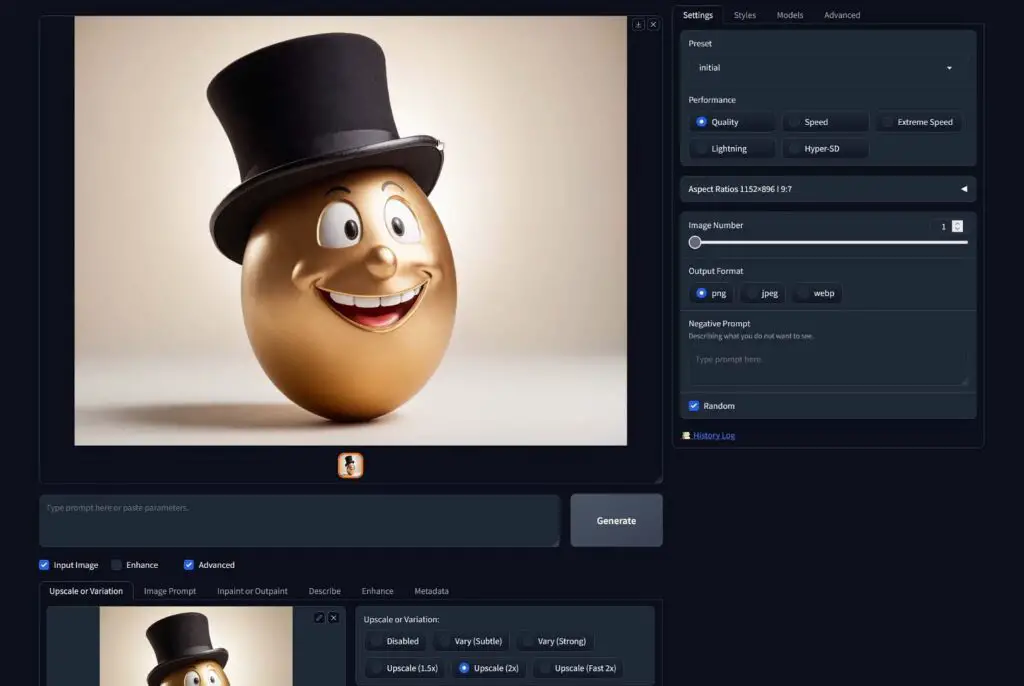Select Speed performance option
1024x686 pixels.
[825, 122]
